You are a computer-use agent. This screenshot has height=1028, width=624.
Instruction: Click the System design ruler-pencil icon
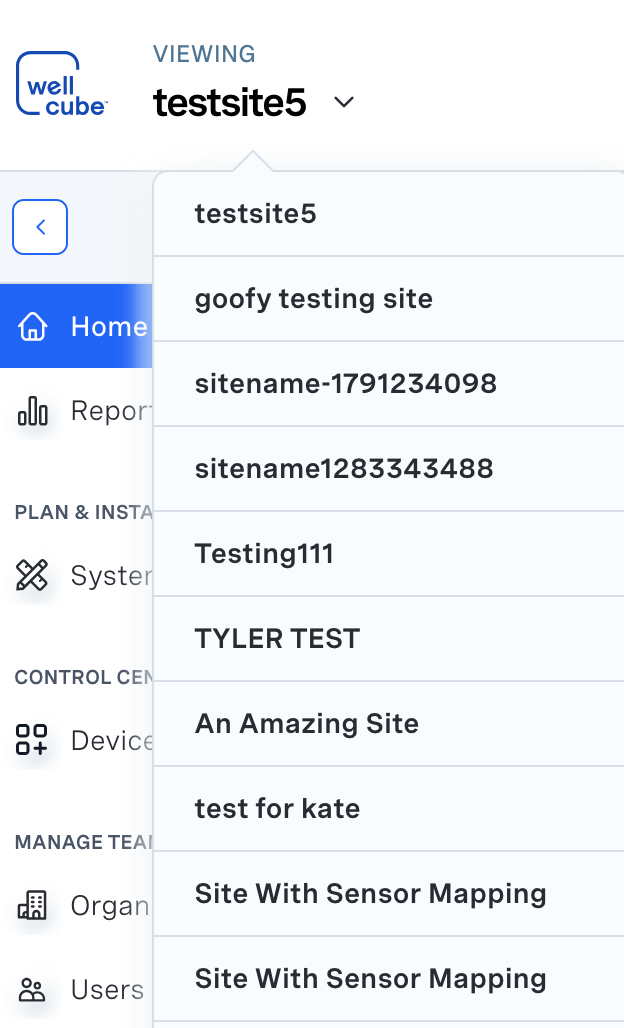point(32,575)
